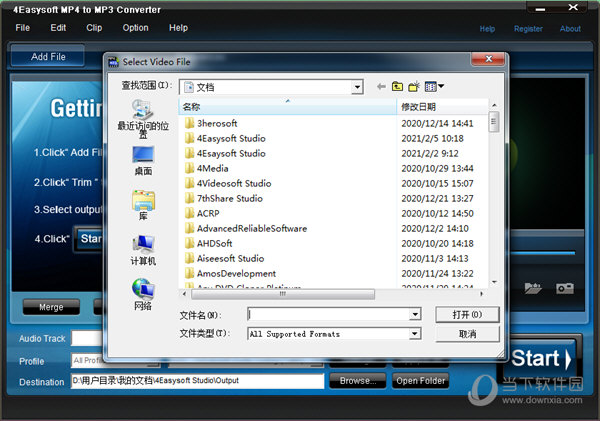Go back using the dialog's back arrow icon
This screenshot has height=421, width=600.
(381, 87)
